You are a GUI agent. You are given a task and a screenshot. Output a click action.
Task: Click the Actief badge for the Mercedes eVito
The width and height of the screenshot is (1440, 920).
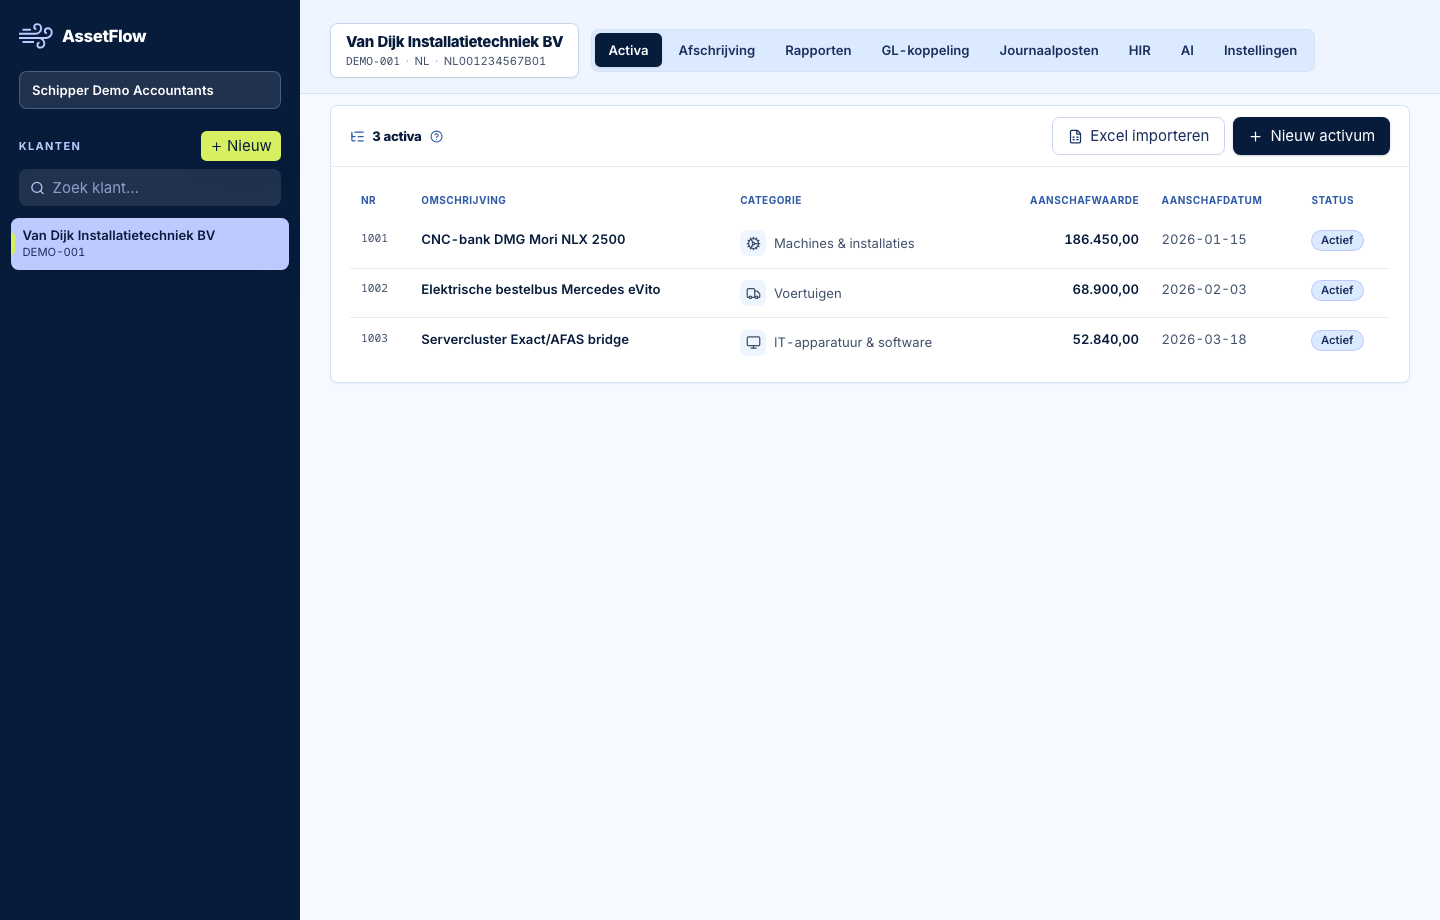(x=1337, y=290)
